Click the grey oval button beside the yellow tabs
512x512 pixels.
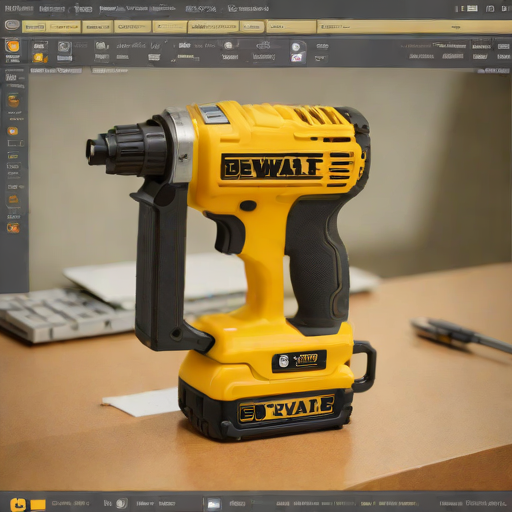tap(12, 25)
